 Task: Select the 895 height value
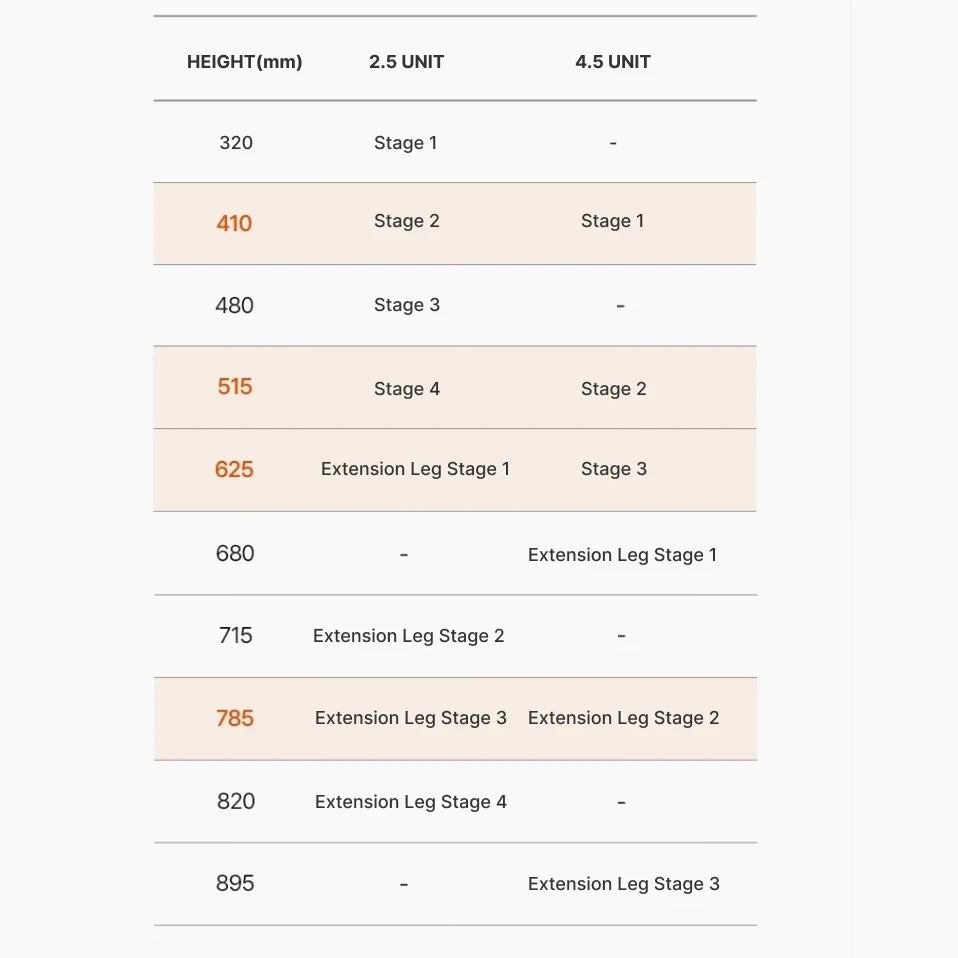235,884
